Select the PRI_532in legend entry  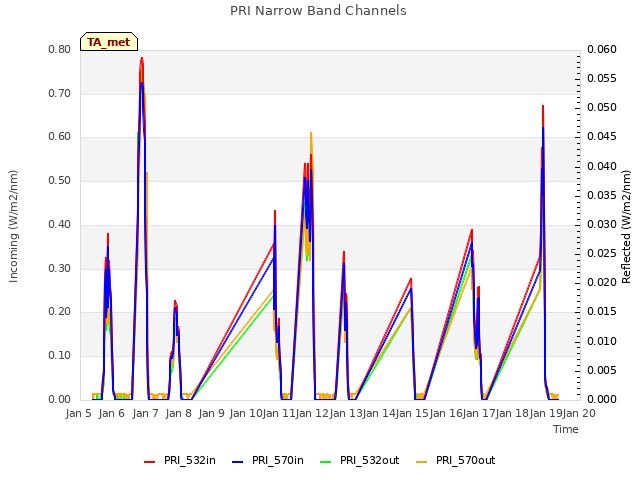pyautogui.click(x=180, y=461)
